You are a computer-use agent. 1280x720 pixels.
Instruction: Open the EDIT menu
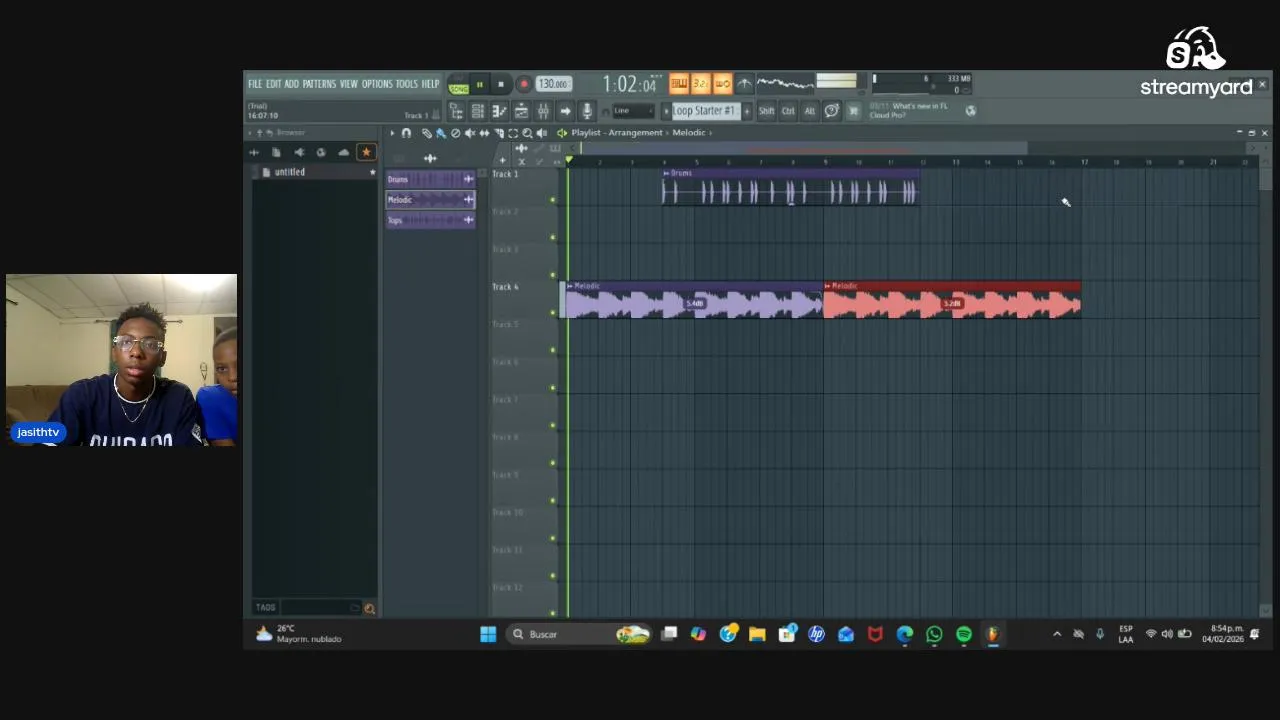coord(273,84)
